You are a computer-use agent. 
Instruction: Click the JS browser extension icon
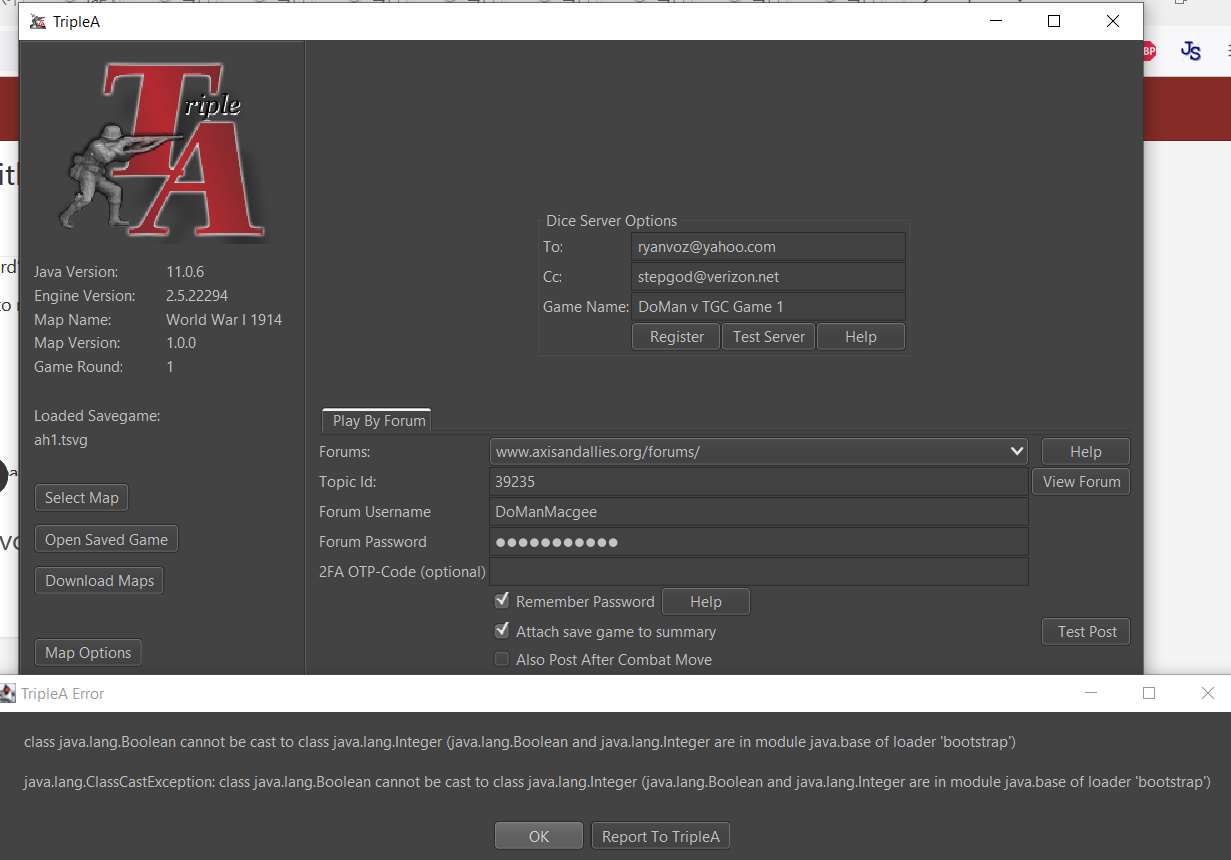point(1190,50)
